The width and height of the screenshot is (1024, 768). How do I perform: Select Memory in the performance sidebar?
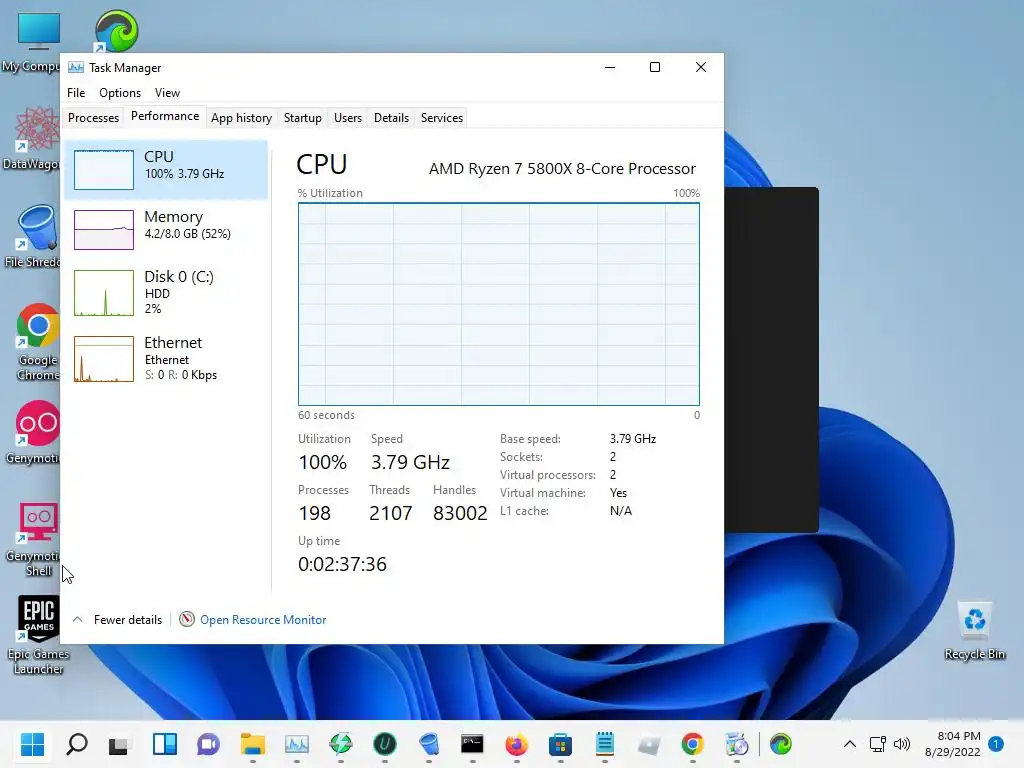pos(167,229)
